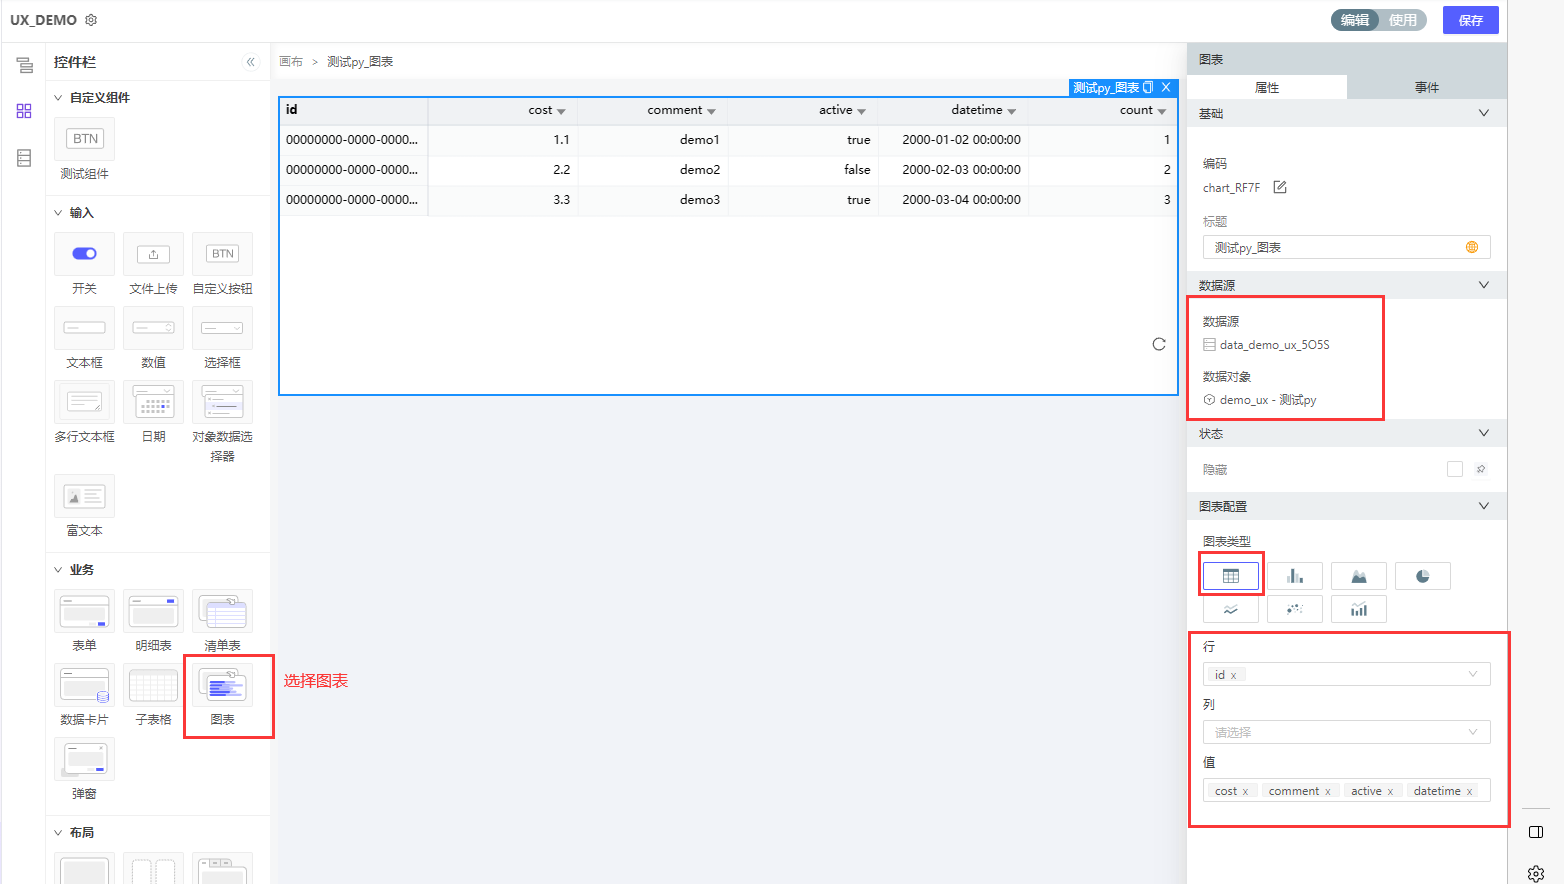Pick the area chart type icon
Screen dimensions: 1564x884
(1358, 576)
